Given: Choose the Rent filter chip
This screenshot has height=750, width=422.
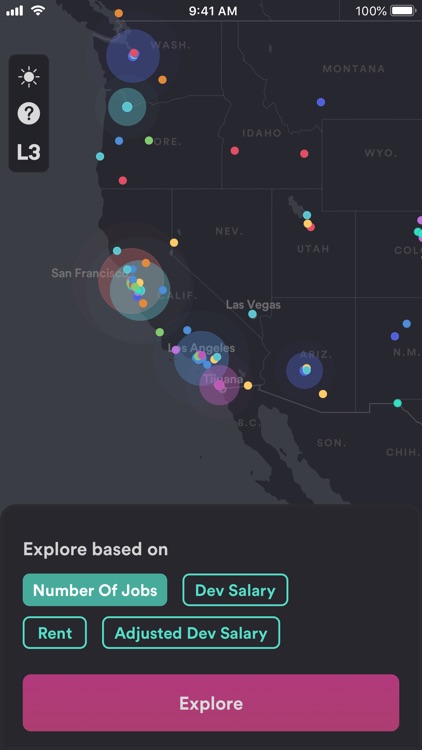Looking at the screenshot, I should [x=55, y=633].
